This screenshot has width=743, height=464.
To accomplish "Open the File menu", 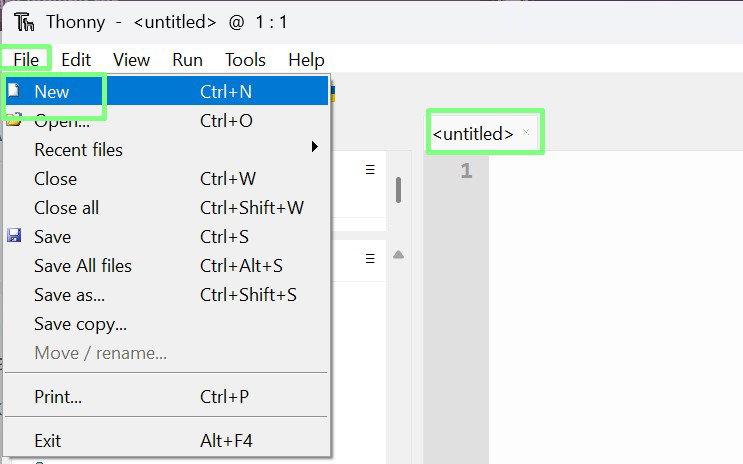I will 26,60.
